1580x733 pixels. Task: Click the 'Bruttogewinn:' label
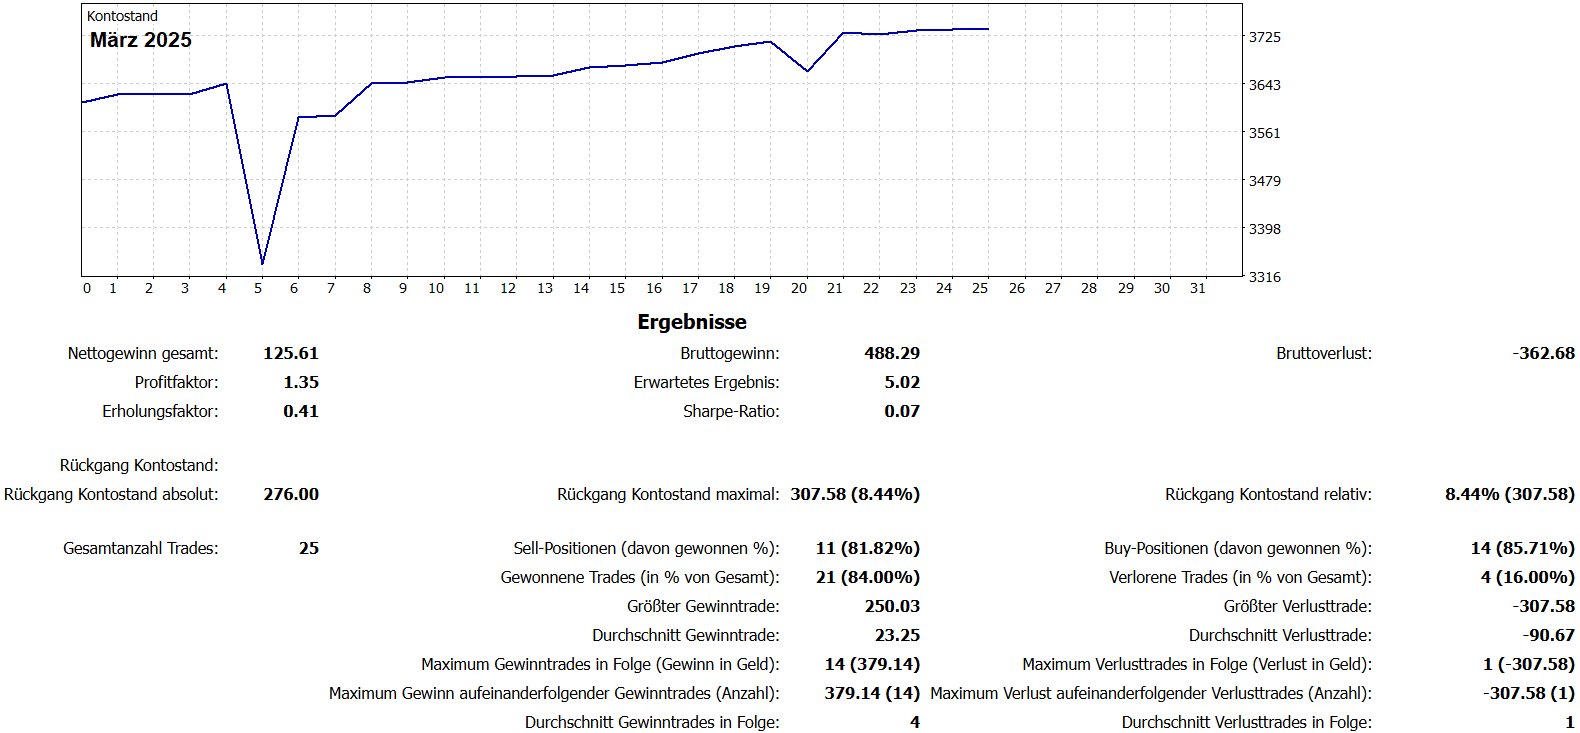tap(730, 353)
